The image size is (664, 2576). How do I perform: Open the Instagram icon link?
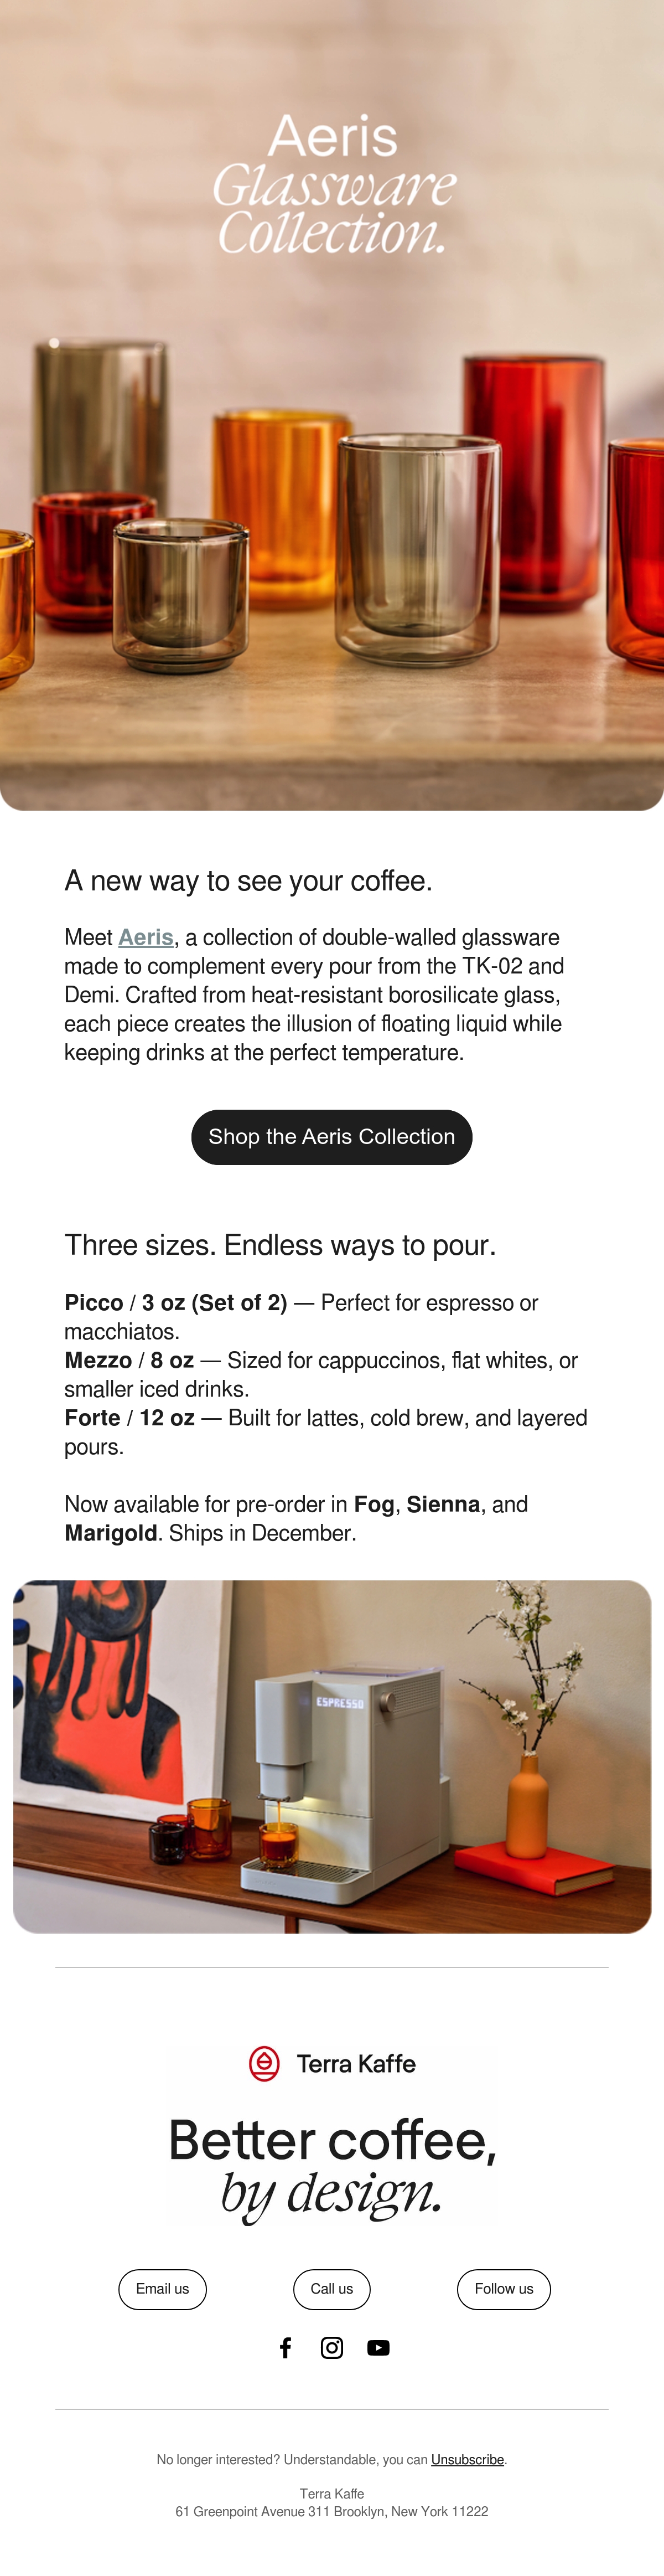tap(332, 2347)
